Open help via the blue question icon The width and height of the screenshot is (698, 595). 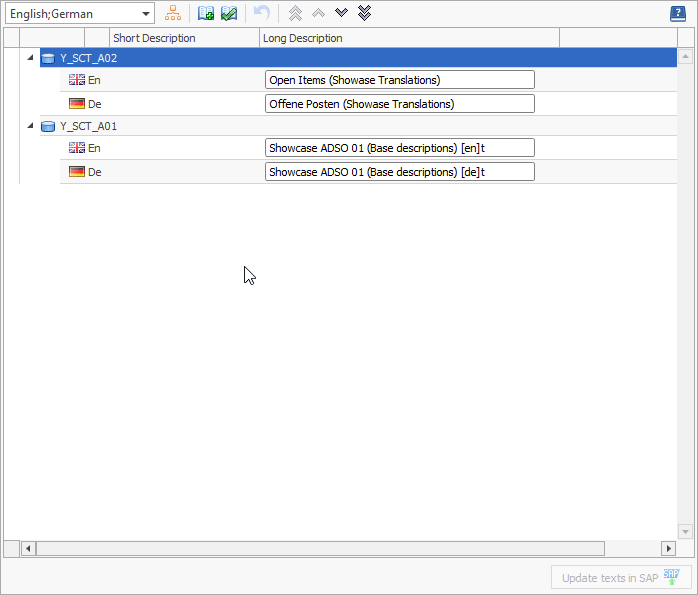point(678,14)
